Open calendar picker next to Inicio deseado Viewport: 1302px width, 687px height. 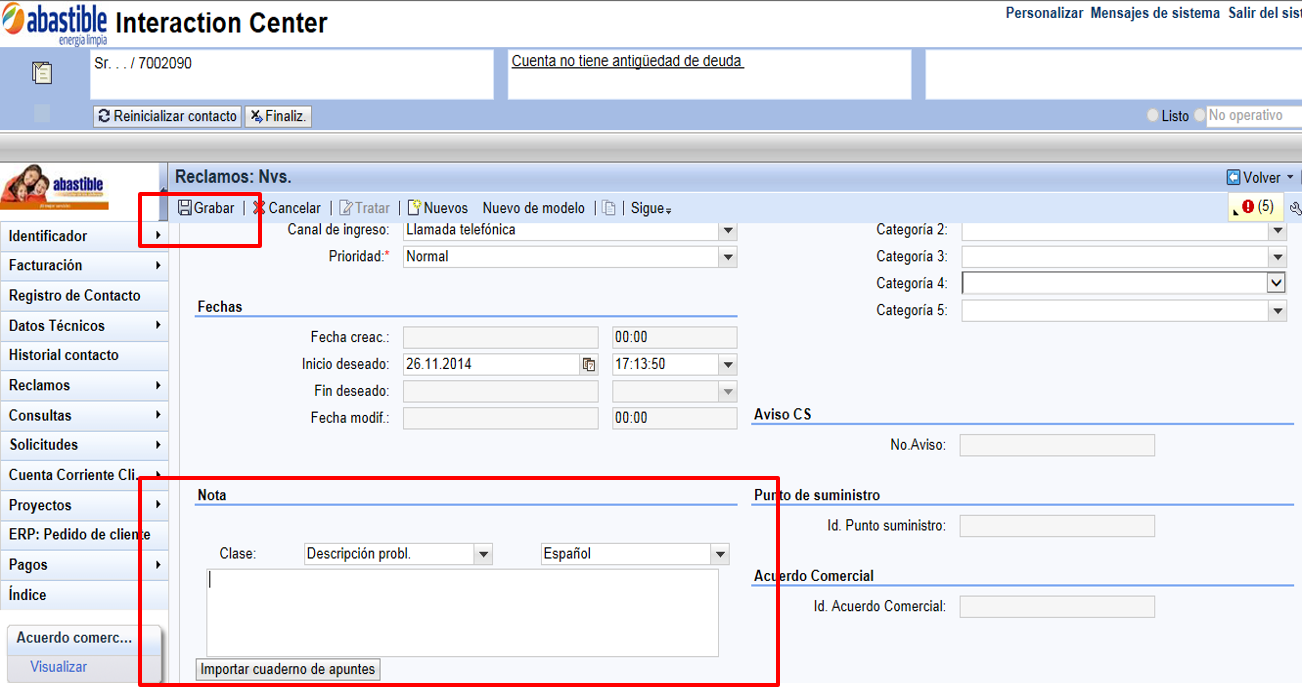pyautogui.click(x=589, y=365)
